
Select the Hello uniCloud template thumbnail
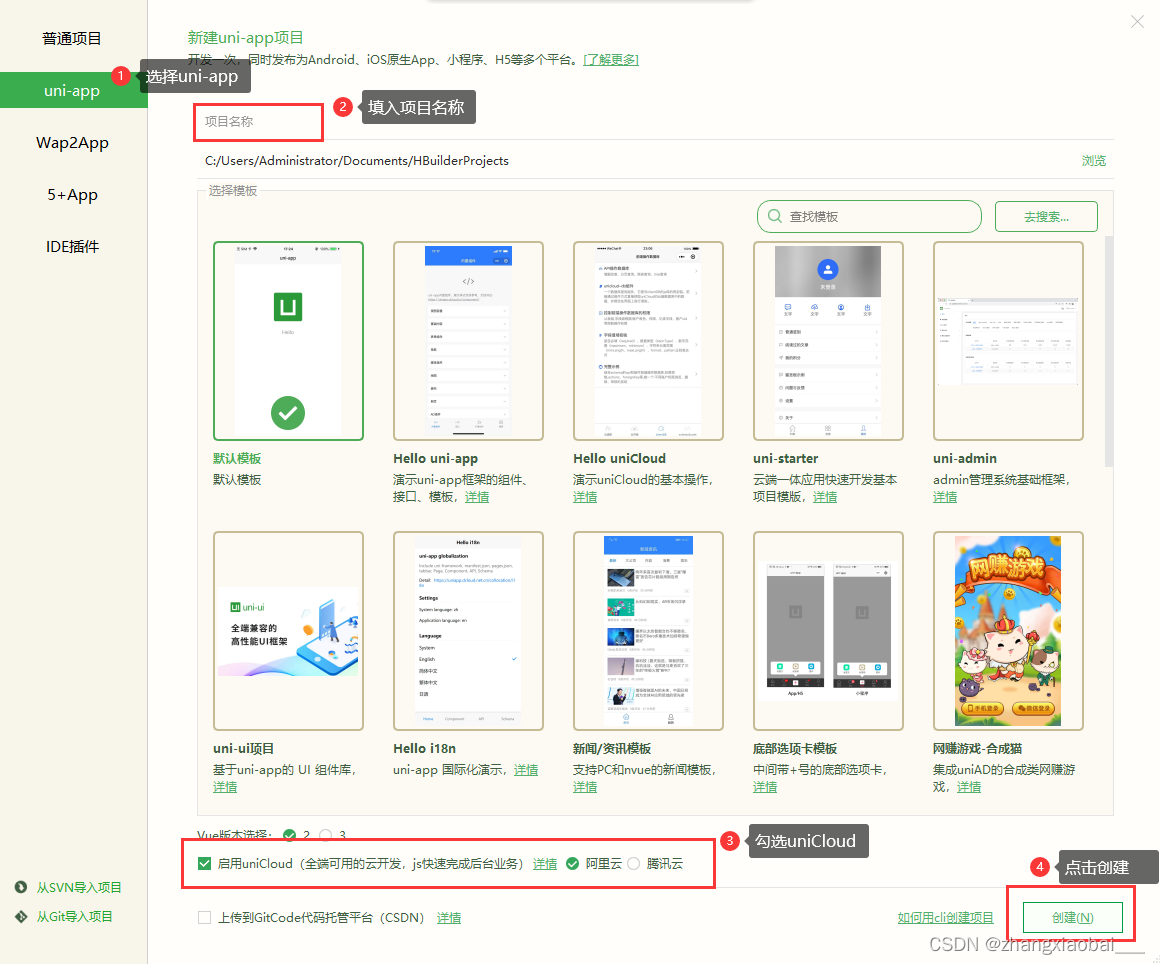coord(648,340)
